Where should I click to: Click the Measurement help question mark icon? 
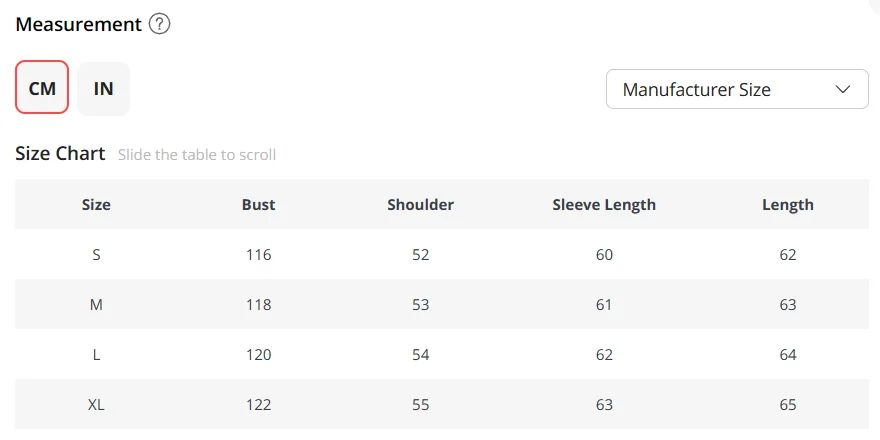tap(159, 24)
